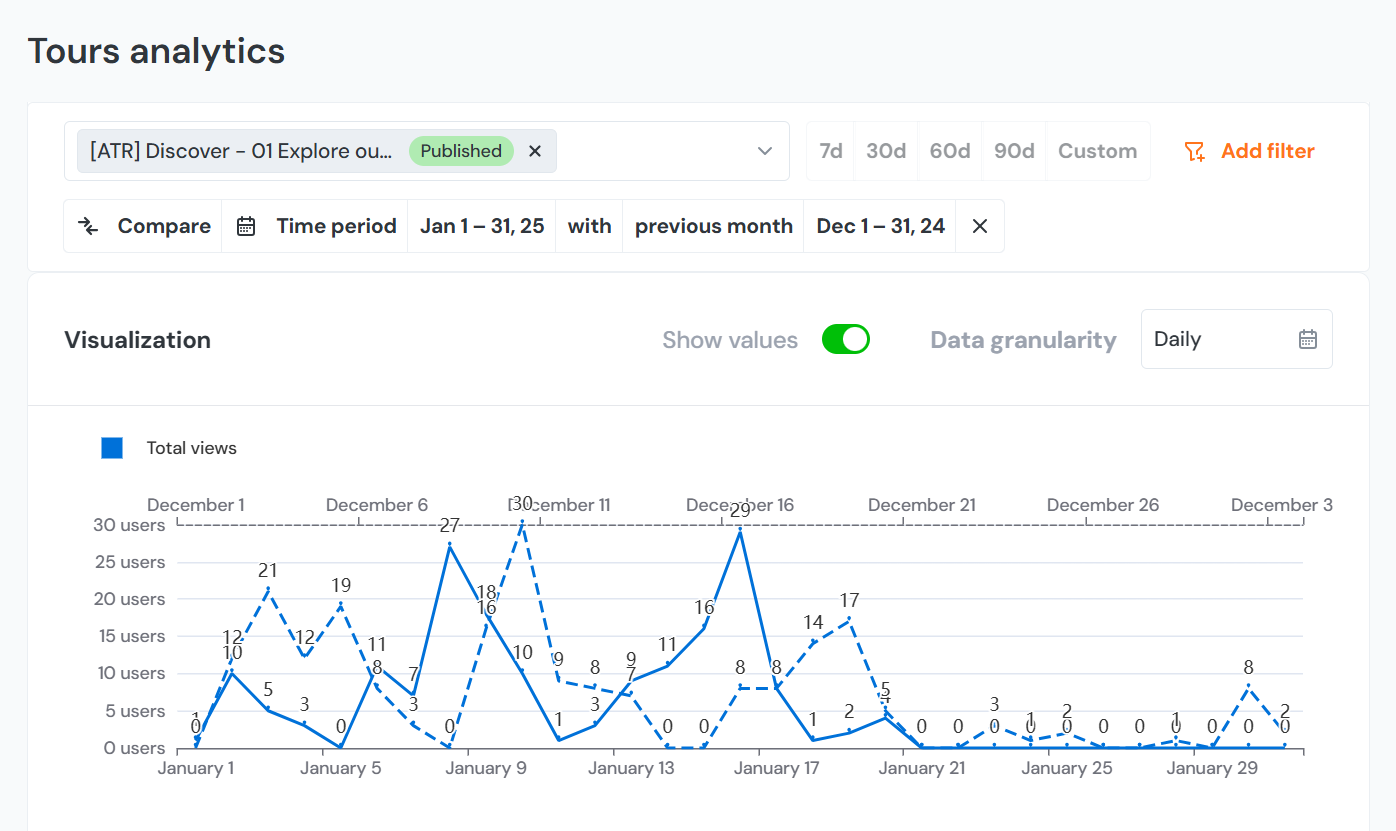Select the 7d time range

tap(830, 151)
